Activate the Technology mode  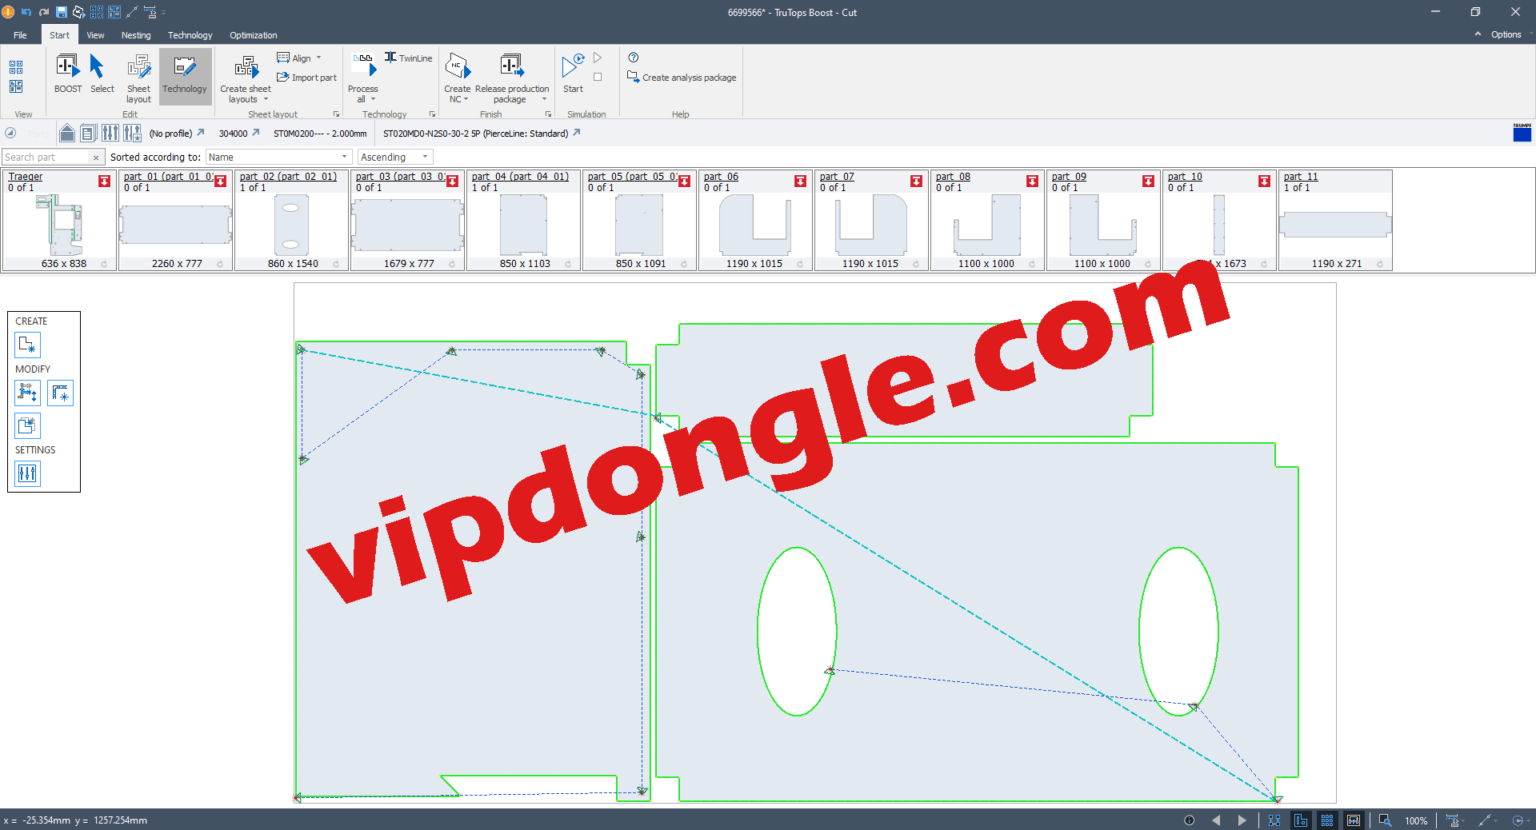click(184, 75)
